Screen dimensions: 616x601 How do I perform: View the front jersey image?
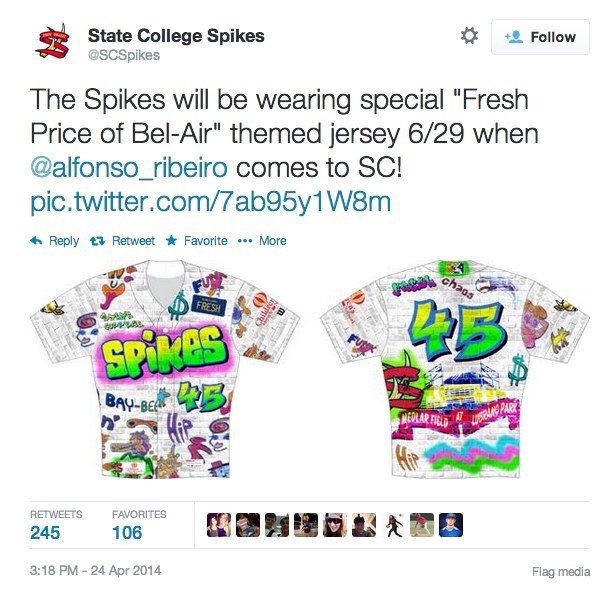tap(165, 368)
